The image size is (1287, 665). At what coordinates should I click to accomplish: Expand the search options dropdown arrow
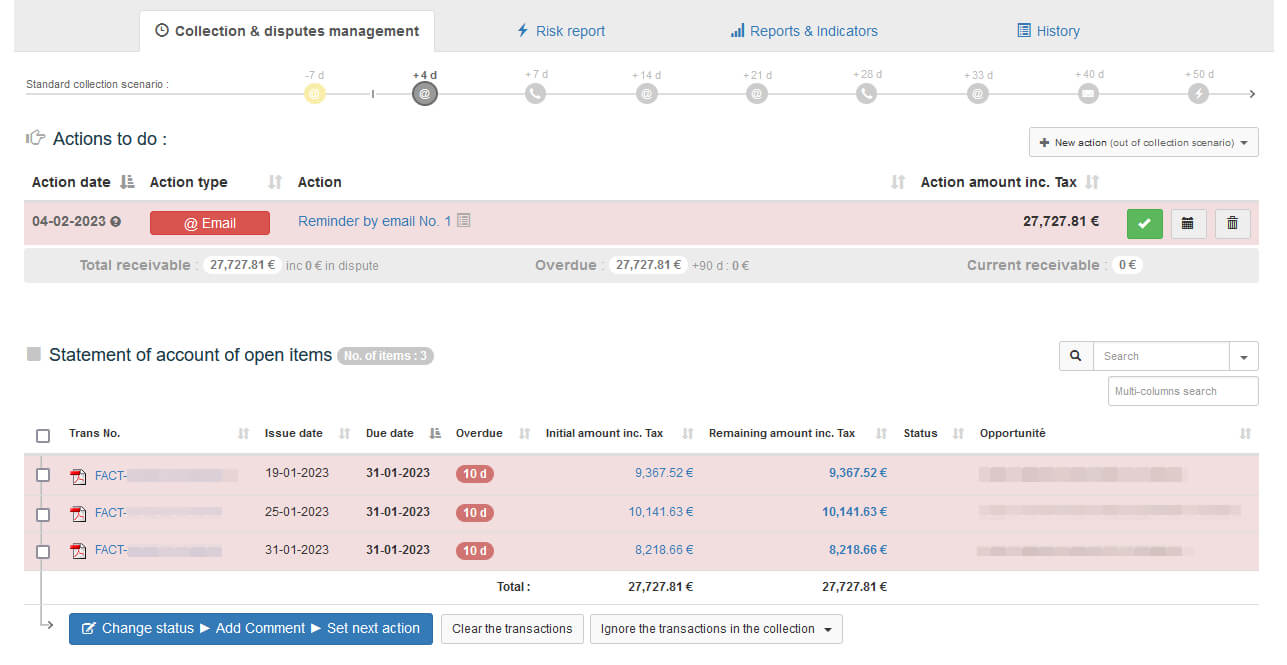(1244, 356)
